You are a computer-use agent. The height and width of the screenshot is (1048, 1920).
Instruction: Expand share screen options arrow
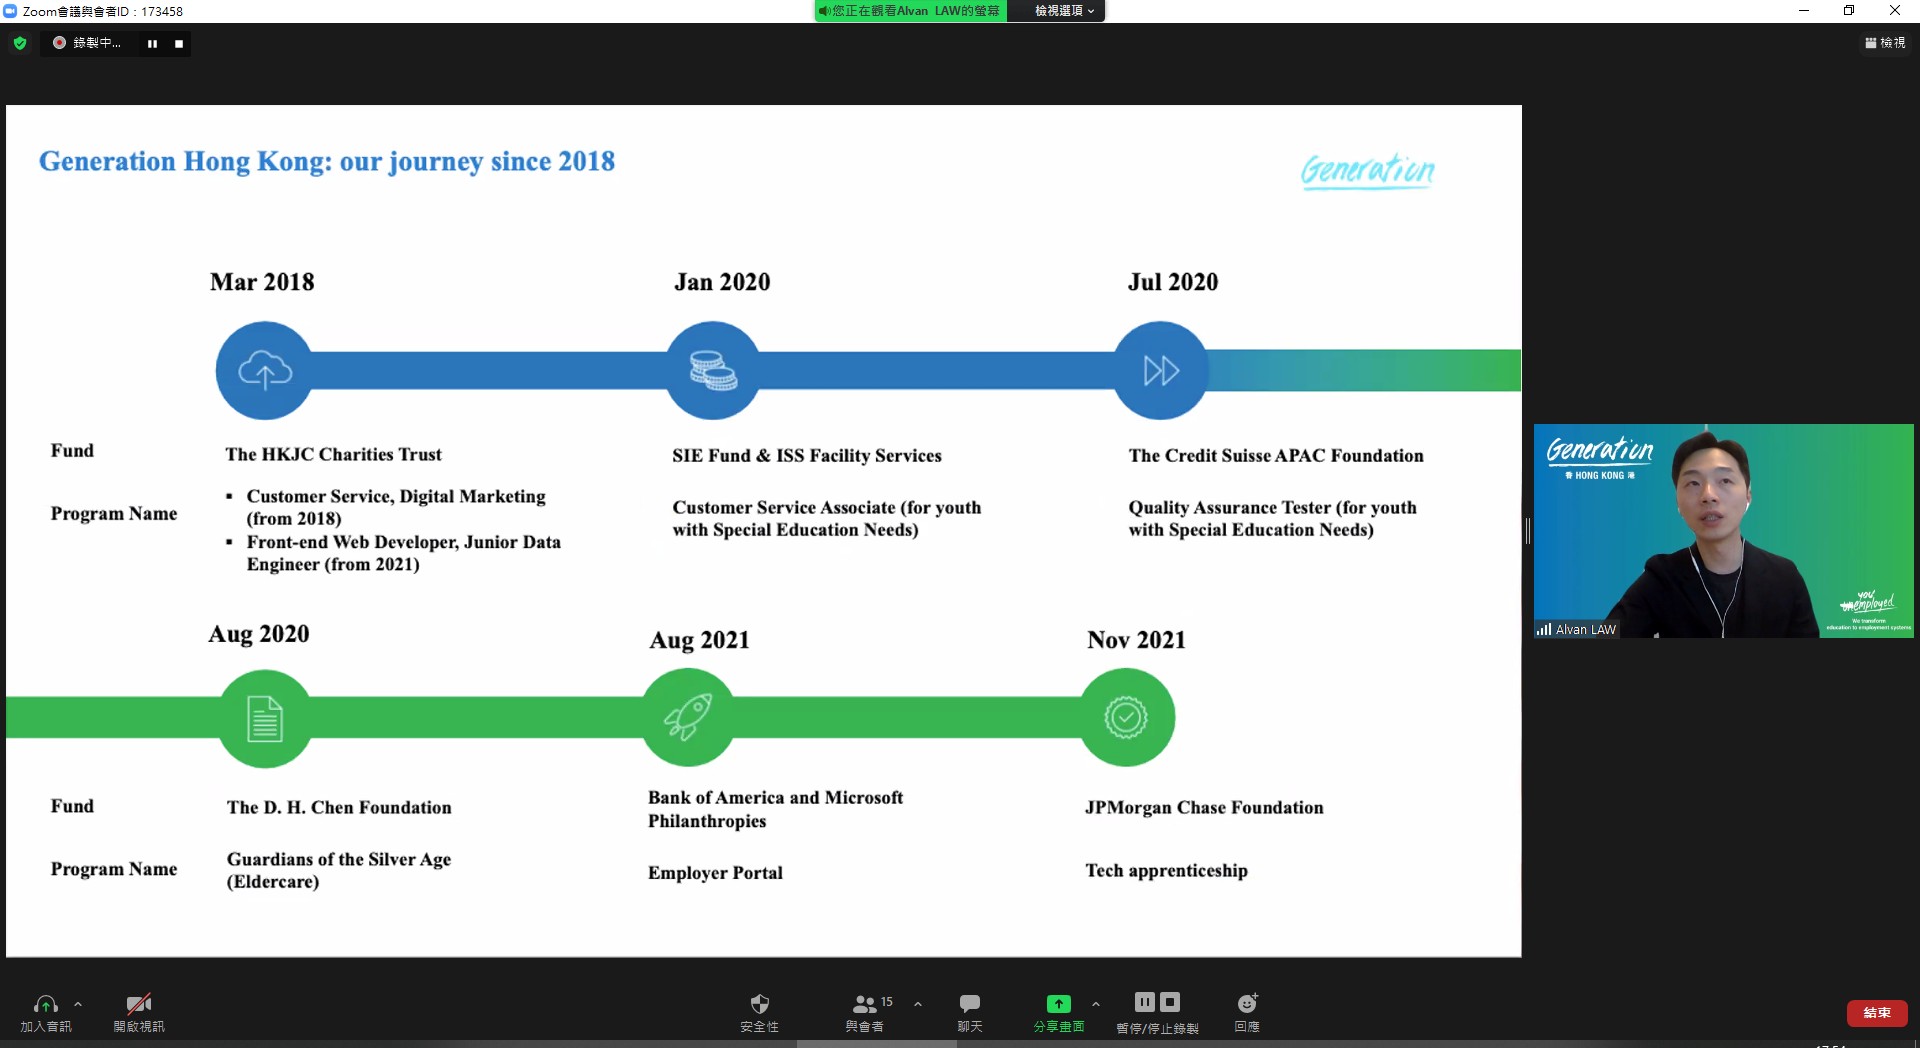click(1096, 1004)
